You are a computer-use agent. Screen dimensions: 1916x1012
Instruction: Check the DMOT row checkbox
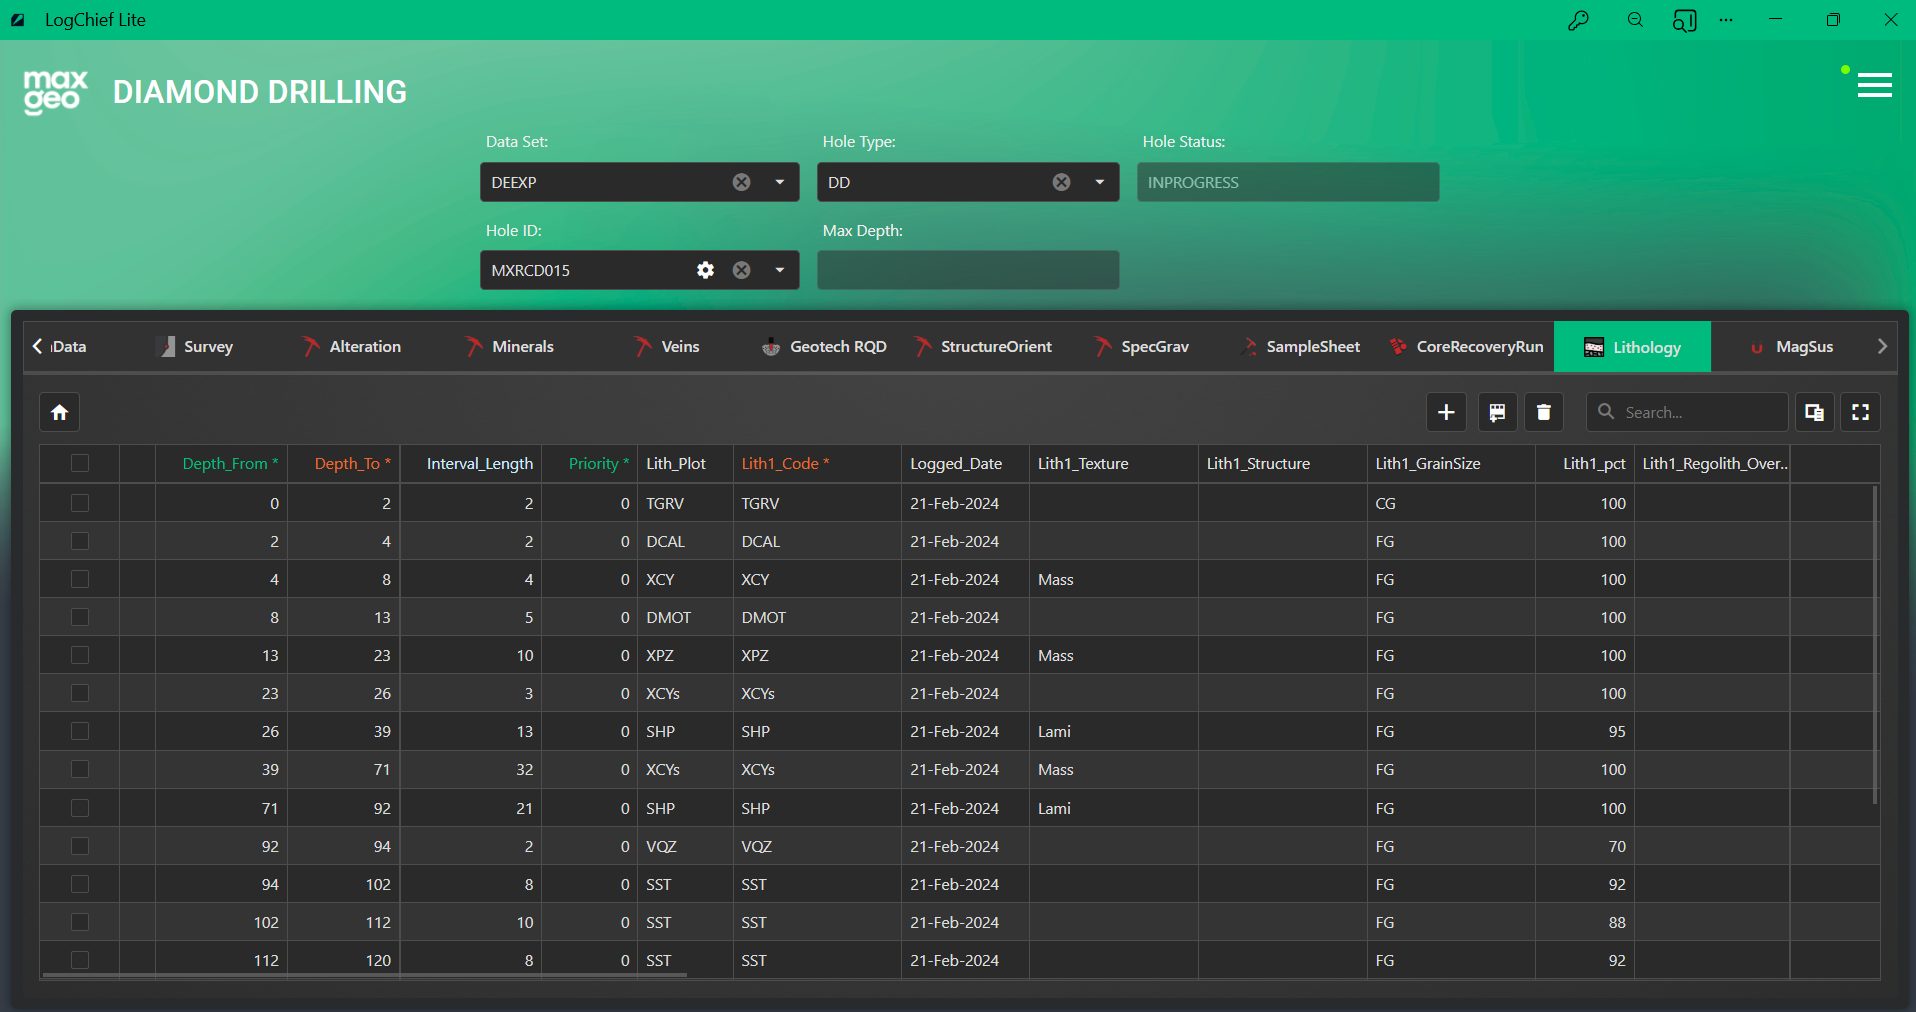click(80, 617)
